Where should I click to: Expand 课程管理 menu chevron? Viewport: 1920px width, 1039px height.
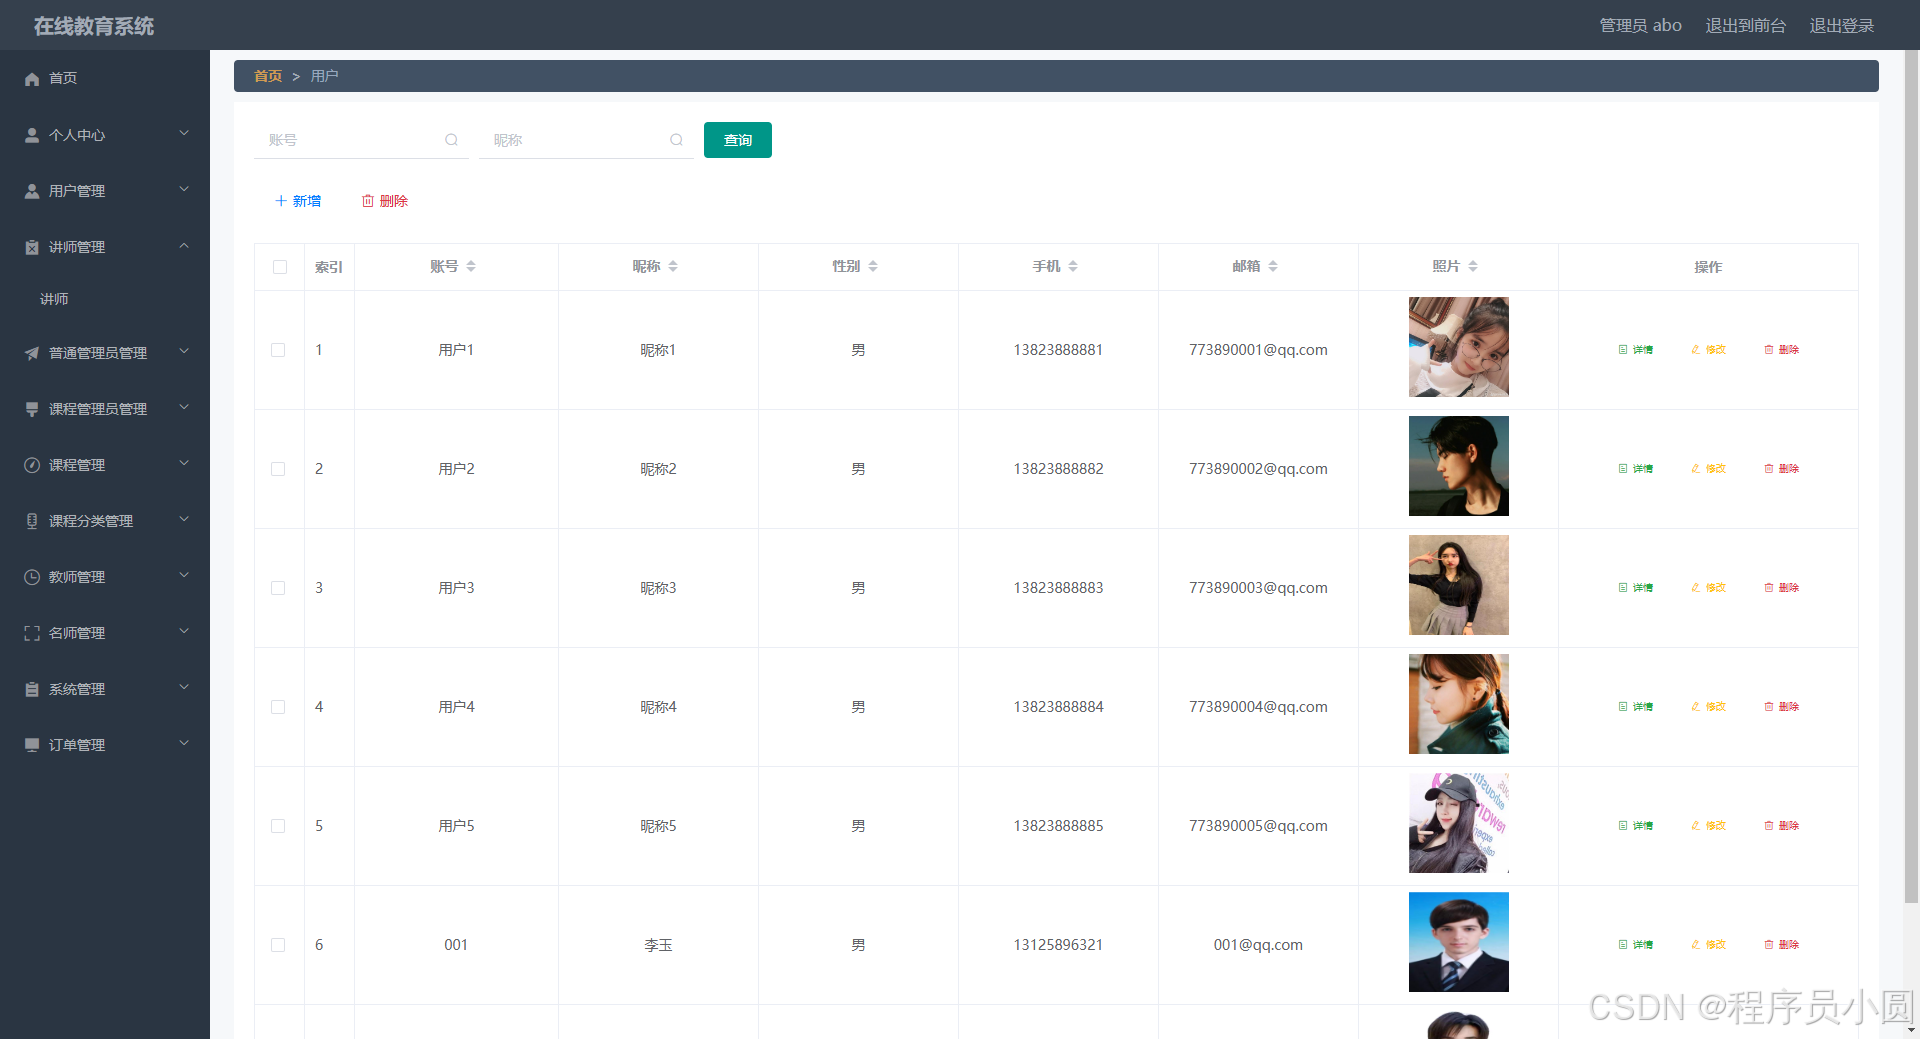(184, 463)
